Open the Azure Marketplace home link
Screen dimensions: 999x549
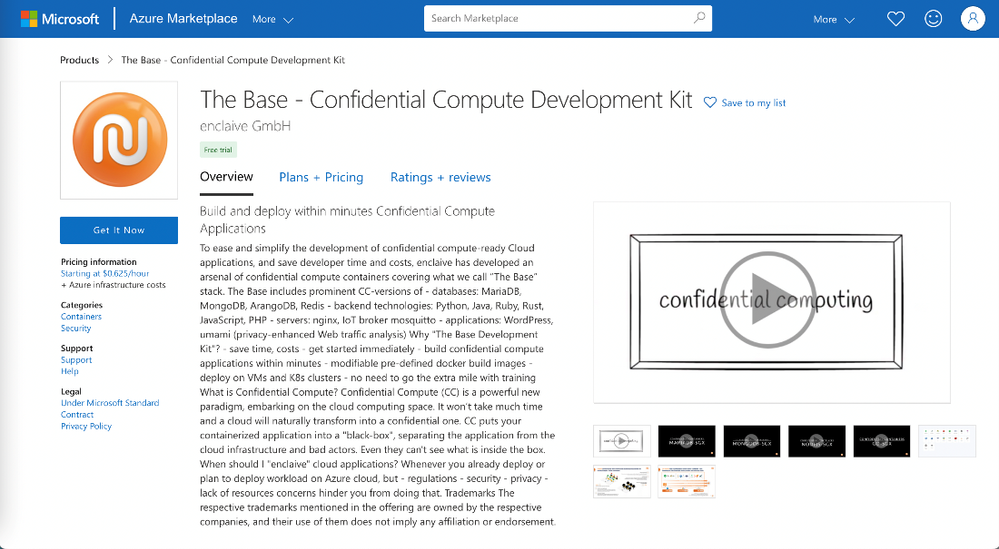click(x=183, y=19)
